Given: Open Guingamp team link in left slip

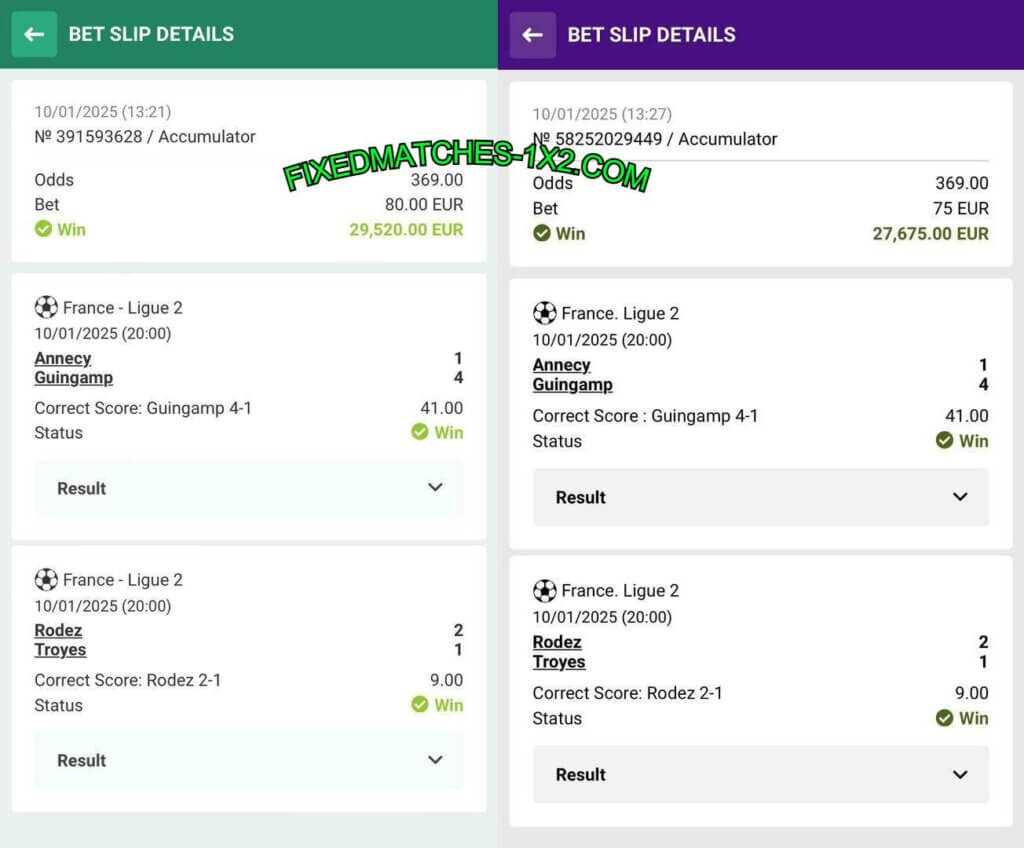Looking at the screenshot, I should click(x=73, y=378).
